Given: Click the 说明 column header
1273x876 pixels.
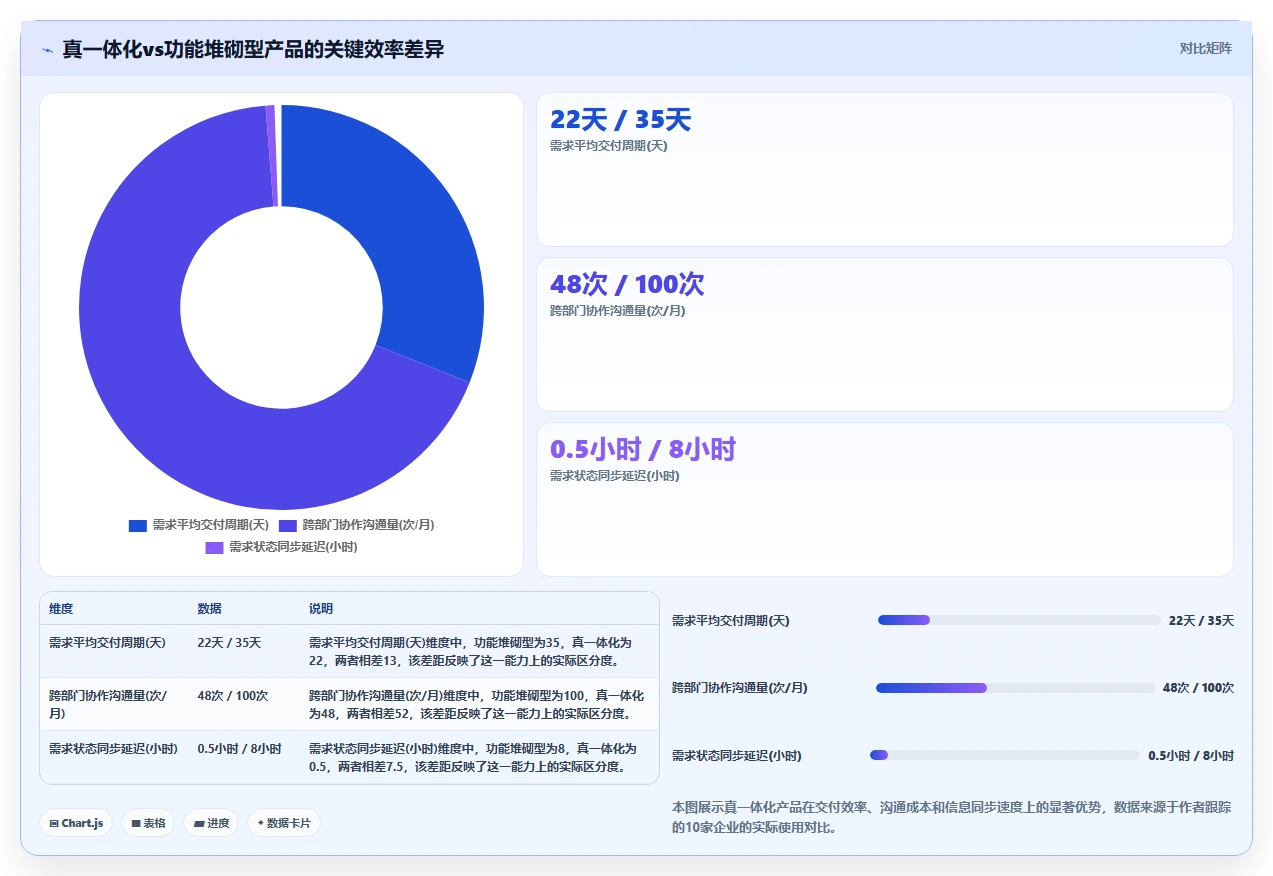Looking at the screenshot, I should tap(321, 609).
